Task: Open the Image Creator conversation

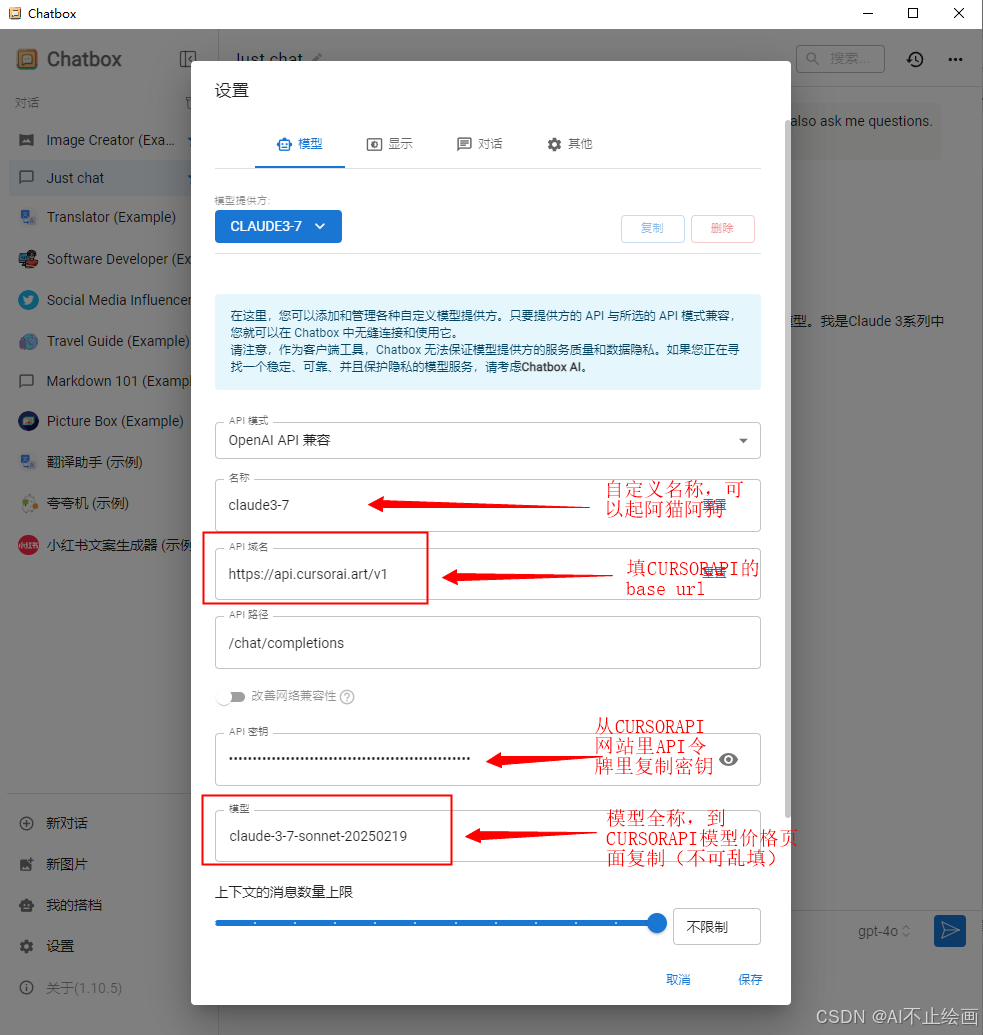Action: point(100,140)
